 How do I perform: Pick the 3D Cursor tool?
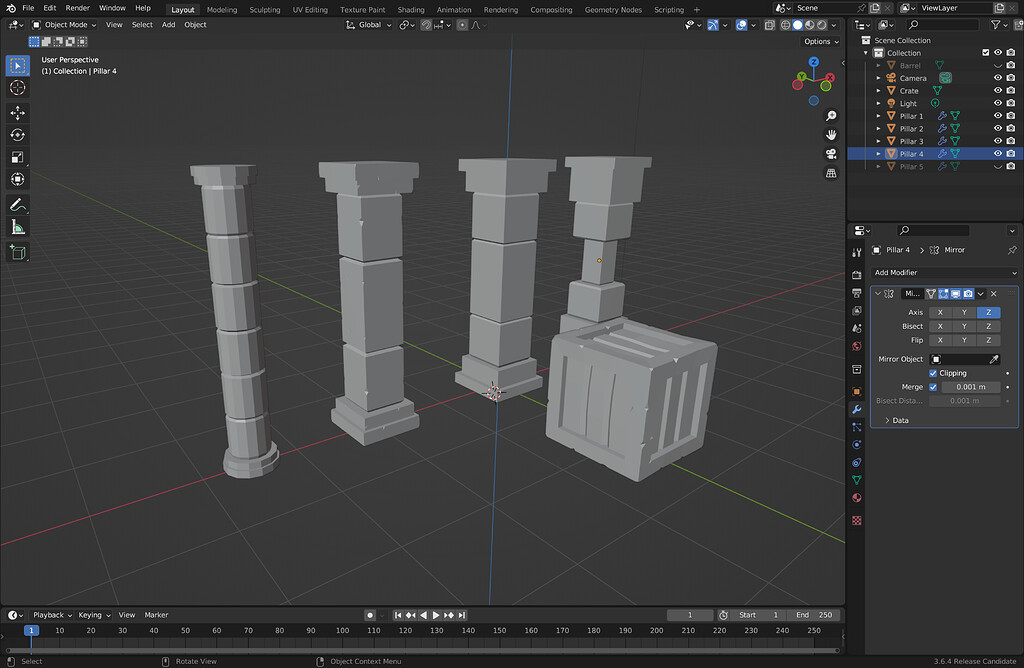click(17, 87)
